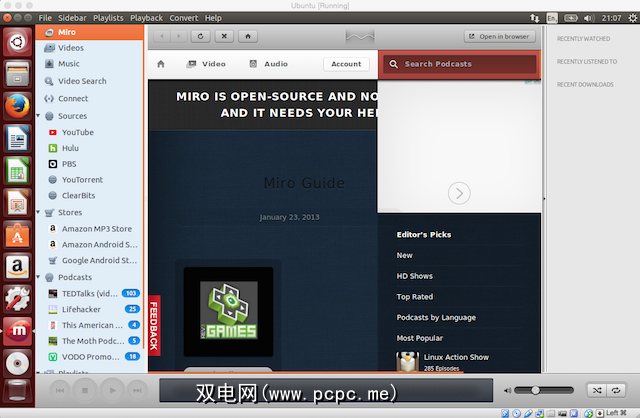Open the Videos library in sidebar

(70, 48)
